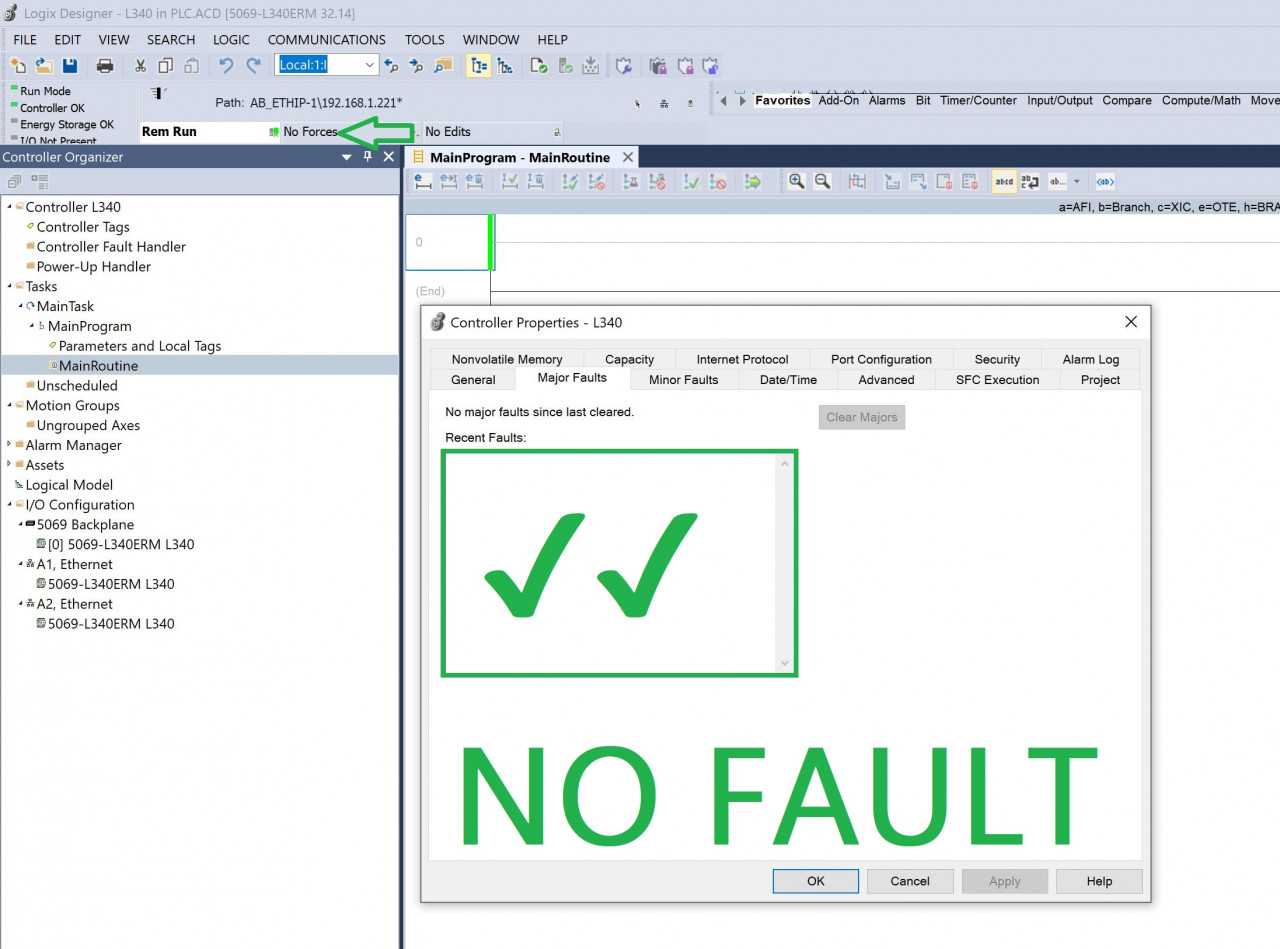Open the 'ab...' display options dropdown arrow

click(x=1077, y=181)
